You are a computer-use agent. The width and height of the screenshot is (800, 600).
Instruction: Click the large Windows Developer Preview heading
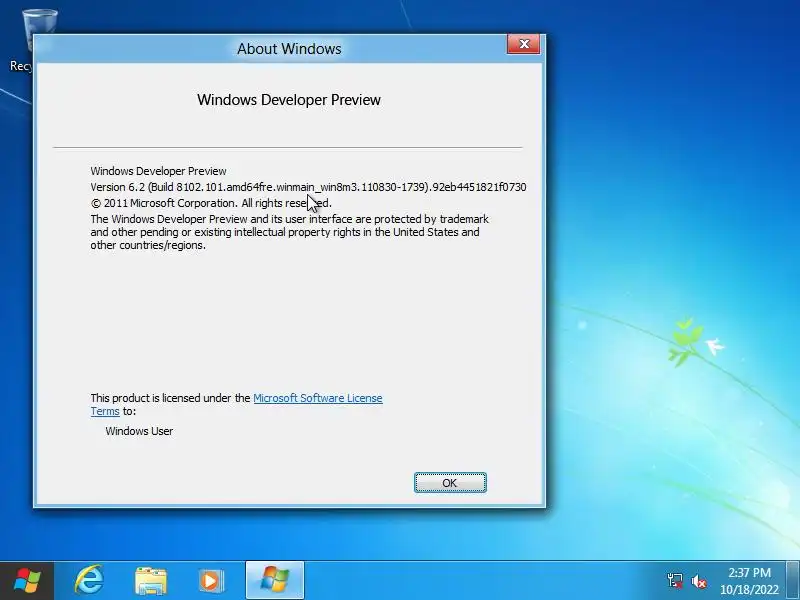289,99
